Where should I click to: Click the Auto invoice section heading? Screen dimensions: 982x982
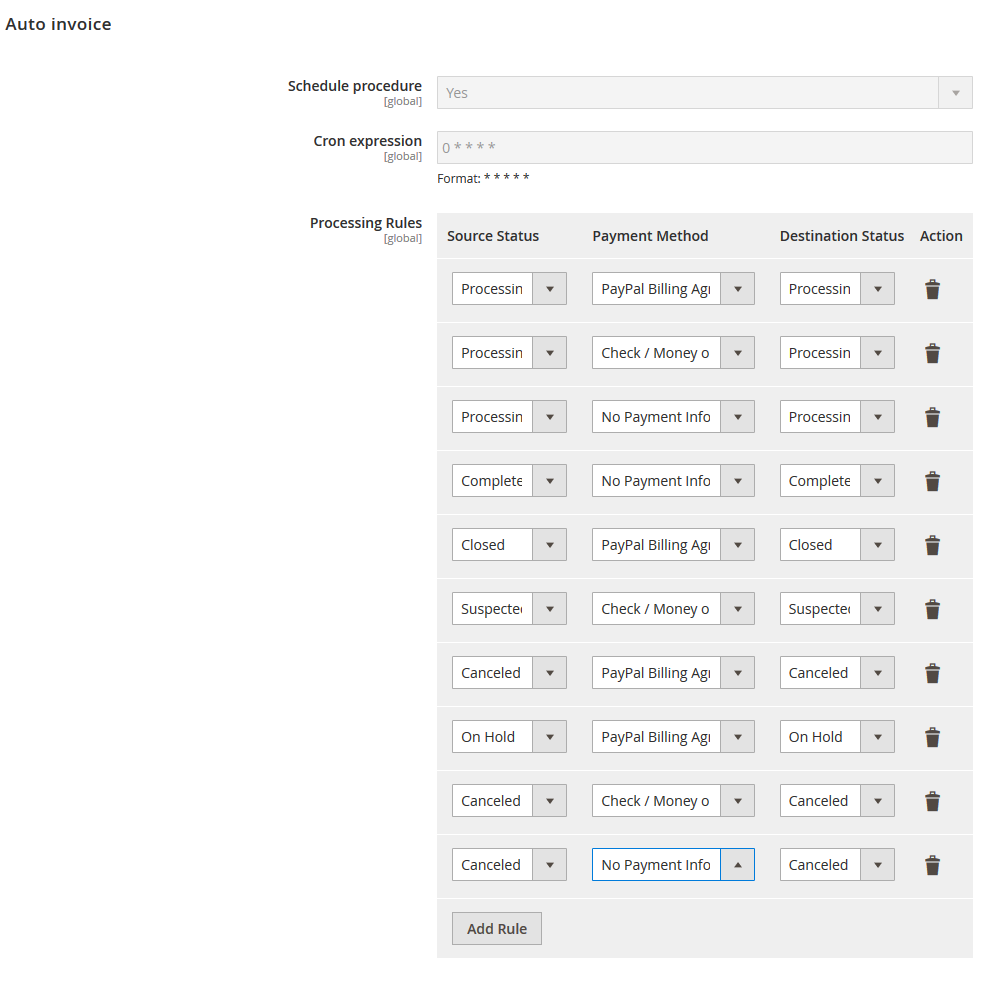click(x=59, y=25)
